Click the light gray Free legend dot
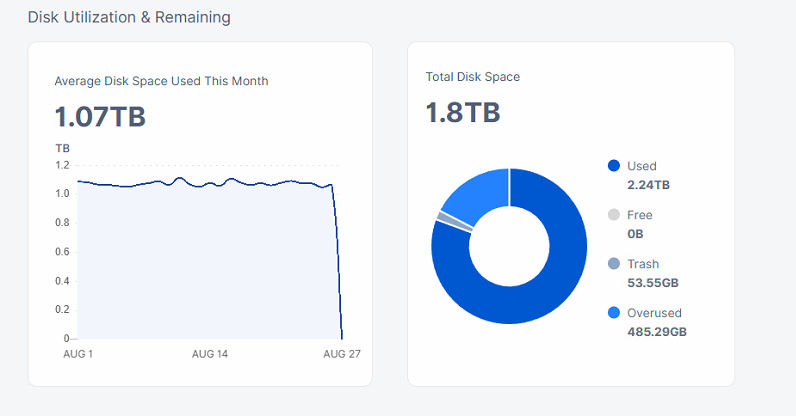The image size is (796, 416). coord(613,215)
